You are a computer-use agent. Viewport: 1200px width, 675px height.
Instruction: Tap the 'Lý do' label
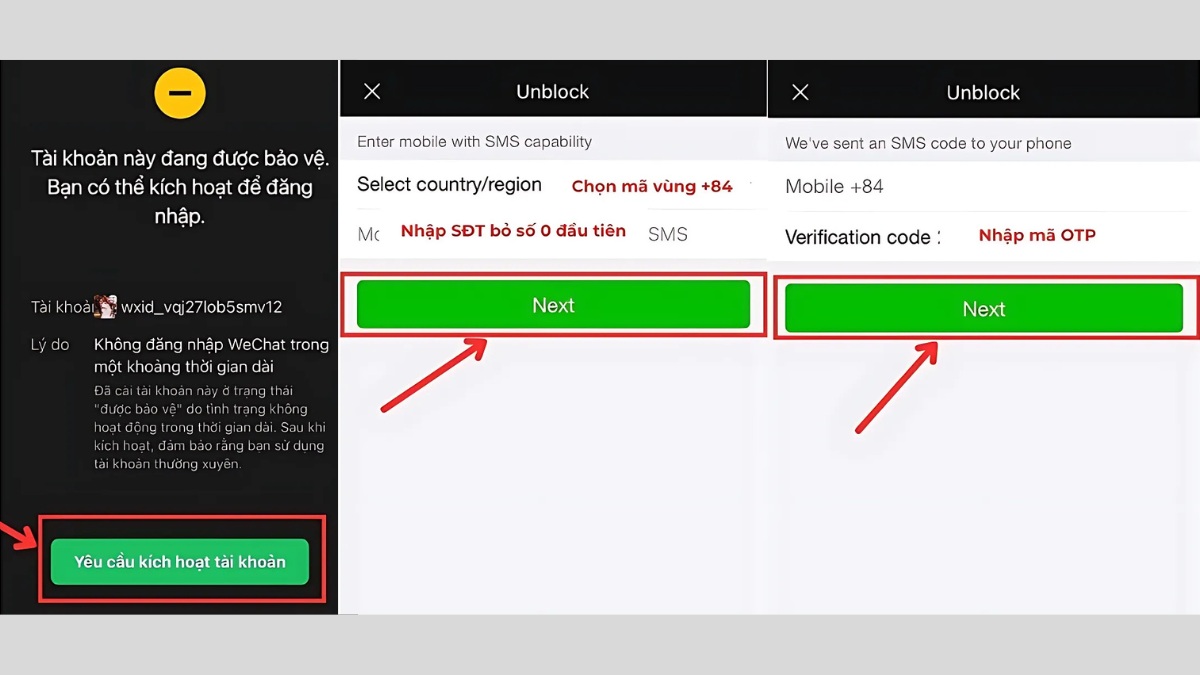[x=50, y=344]
